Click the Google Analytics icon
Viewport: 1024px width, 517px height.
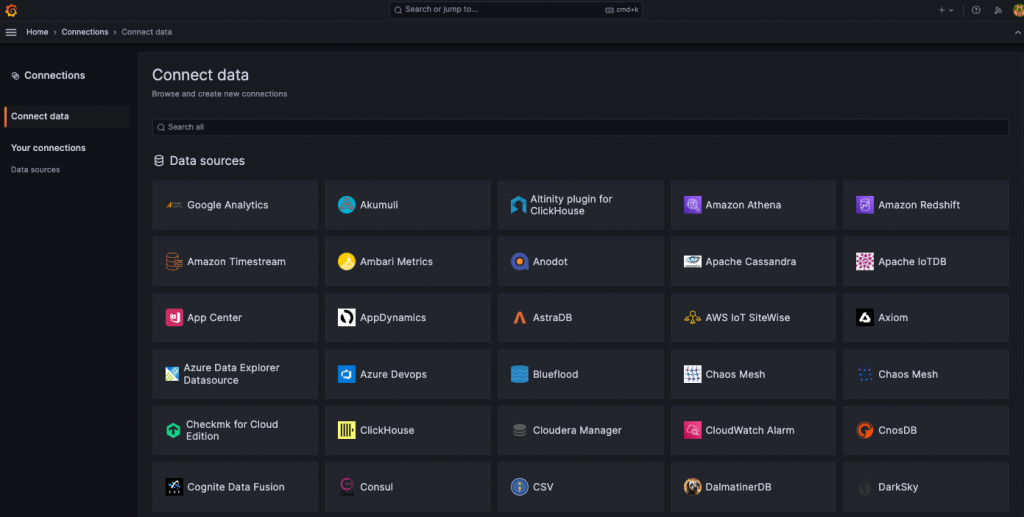tap(174, 205)
